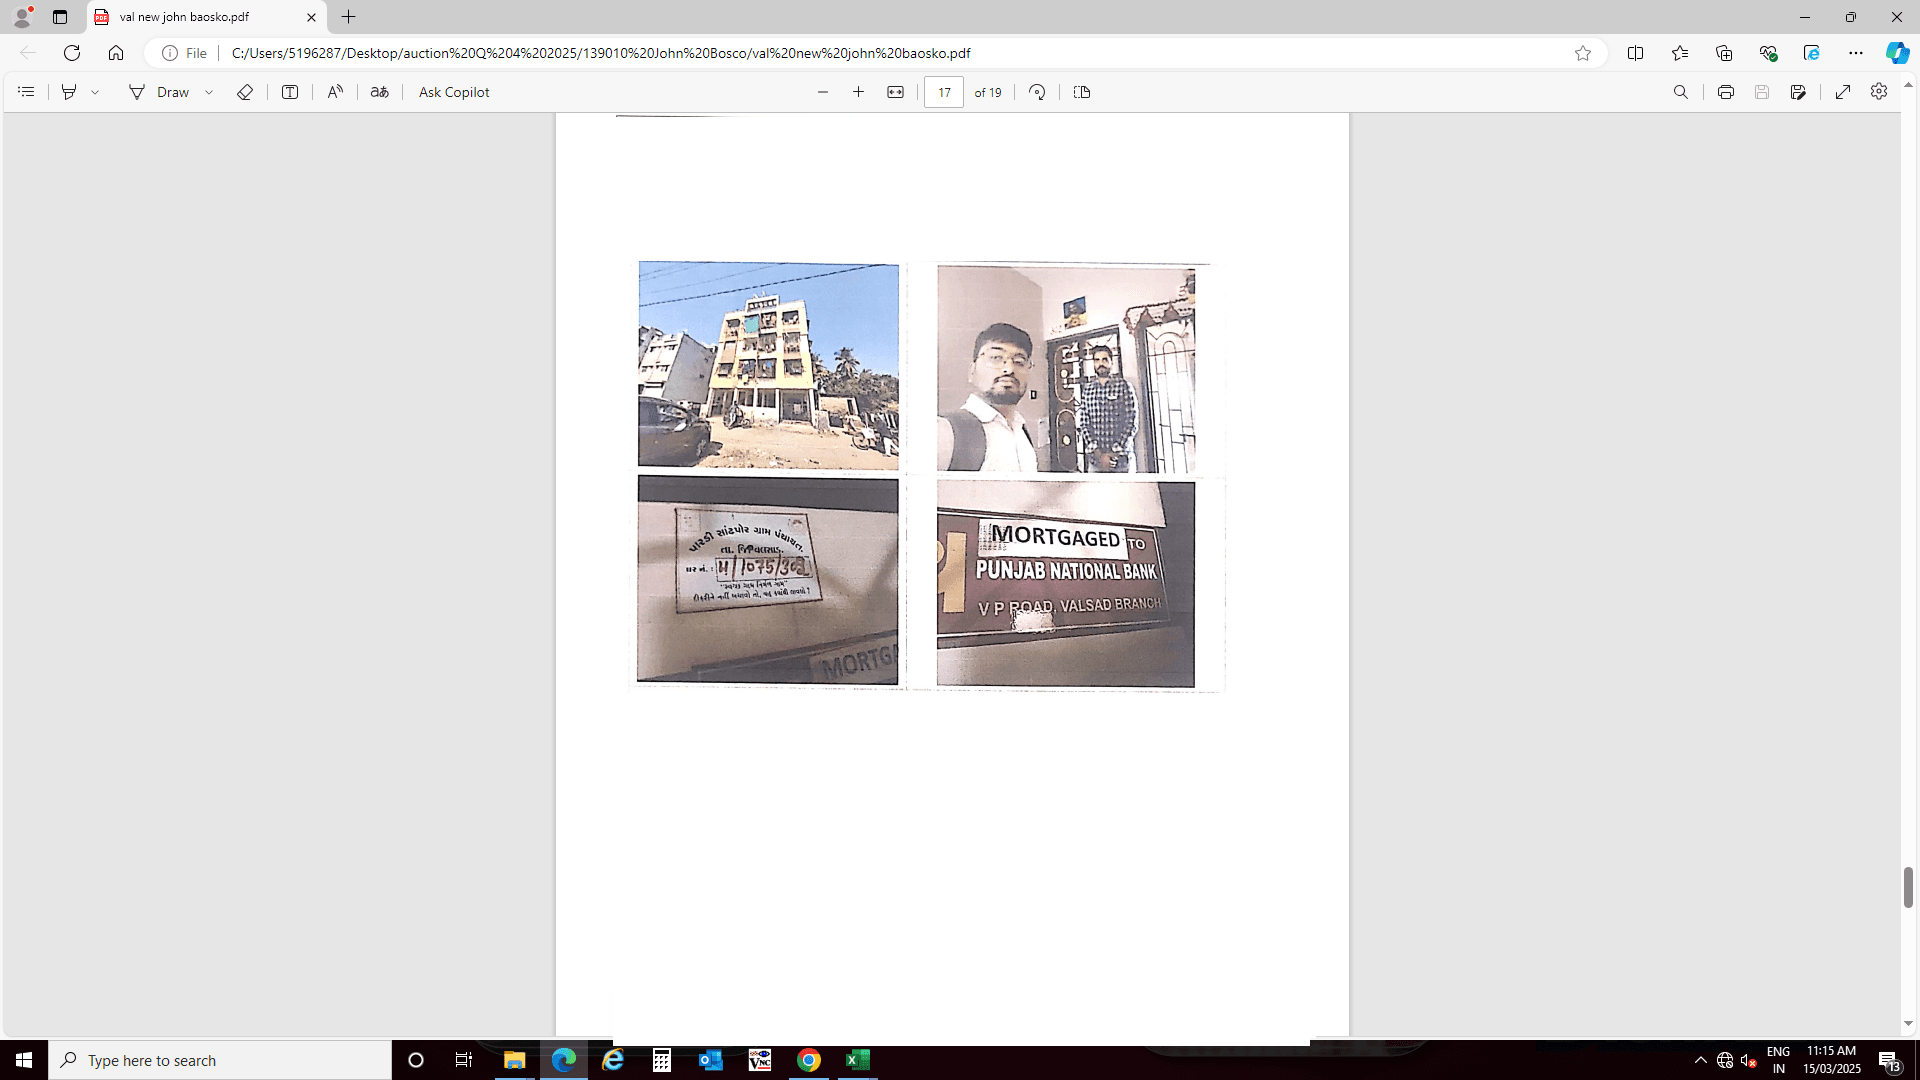Save the PDF file

pyautogui.click(x=1762, y=92)
